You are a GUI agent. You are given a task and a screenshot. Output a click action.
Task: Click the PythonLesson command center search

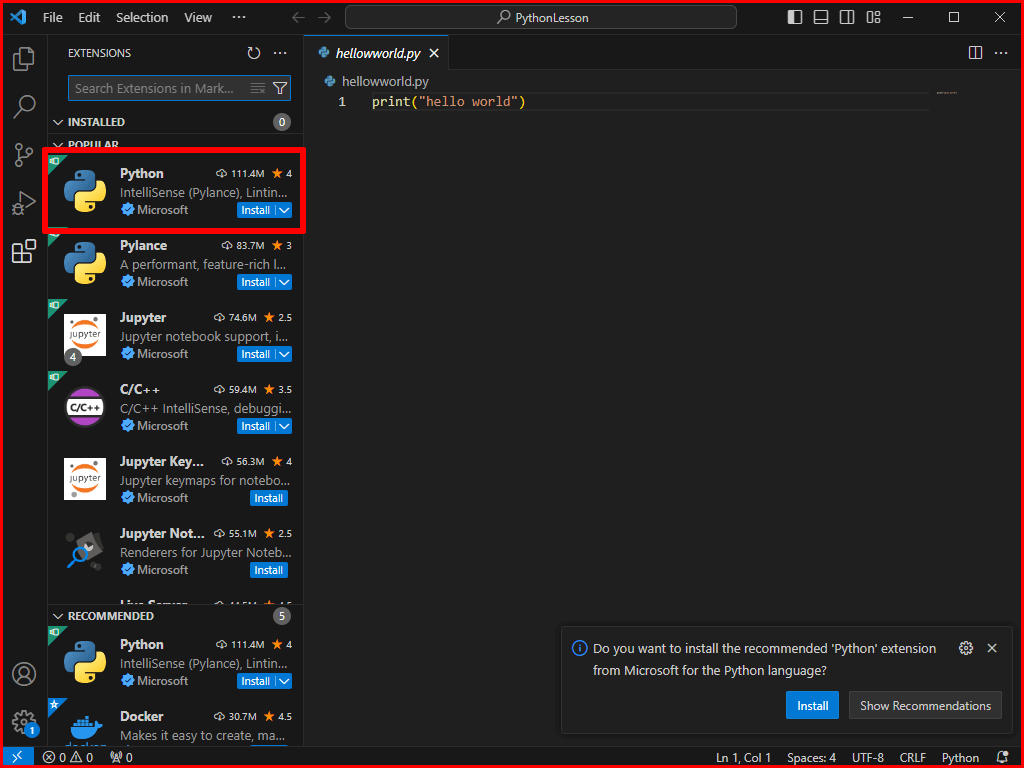(x=541, y=18)
